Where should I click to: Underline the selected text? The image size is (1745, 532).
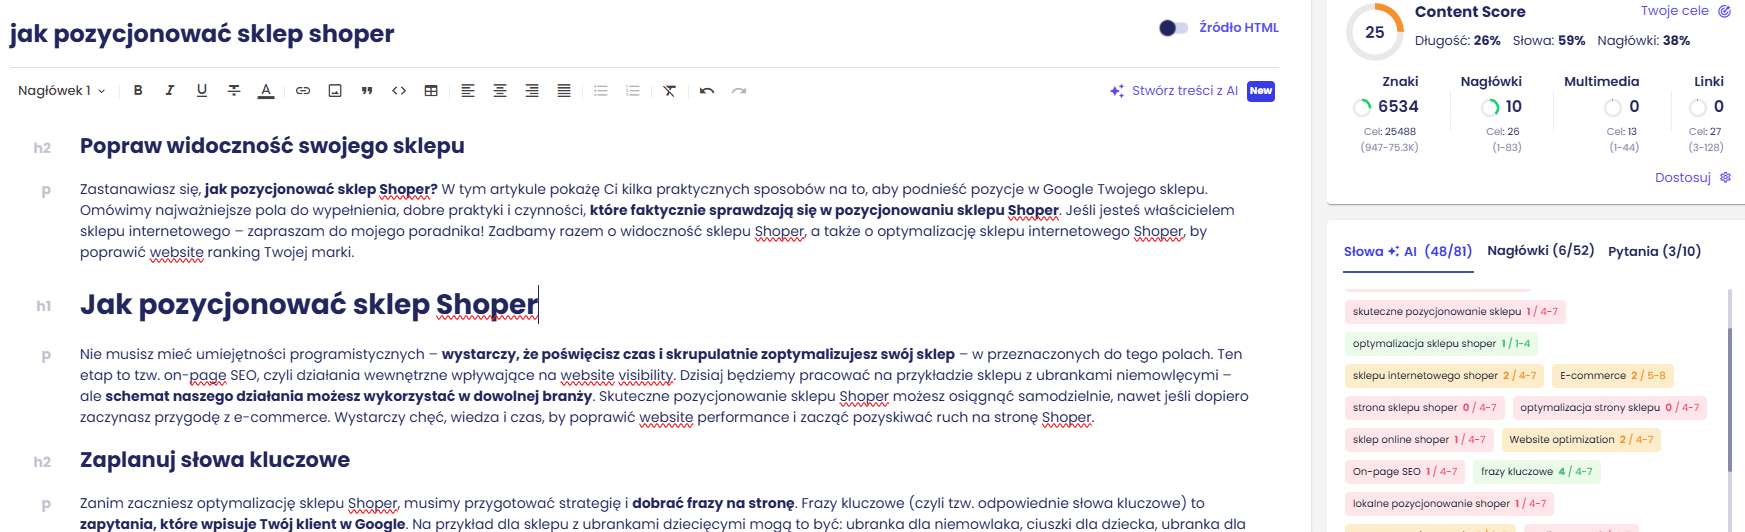pos(202,91)
